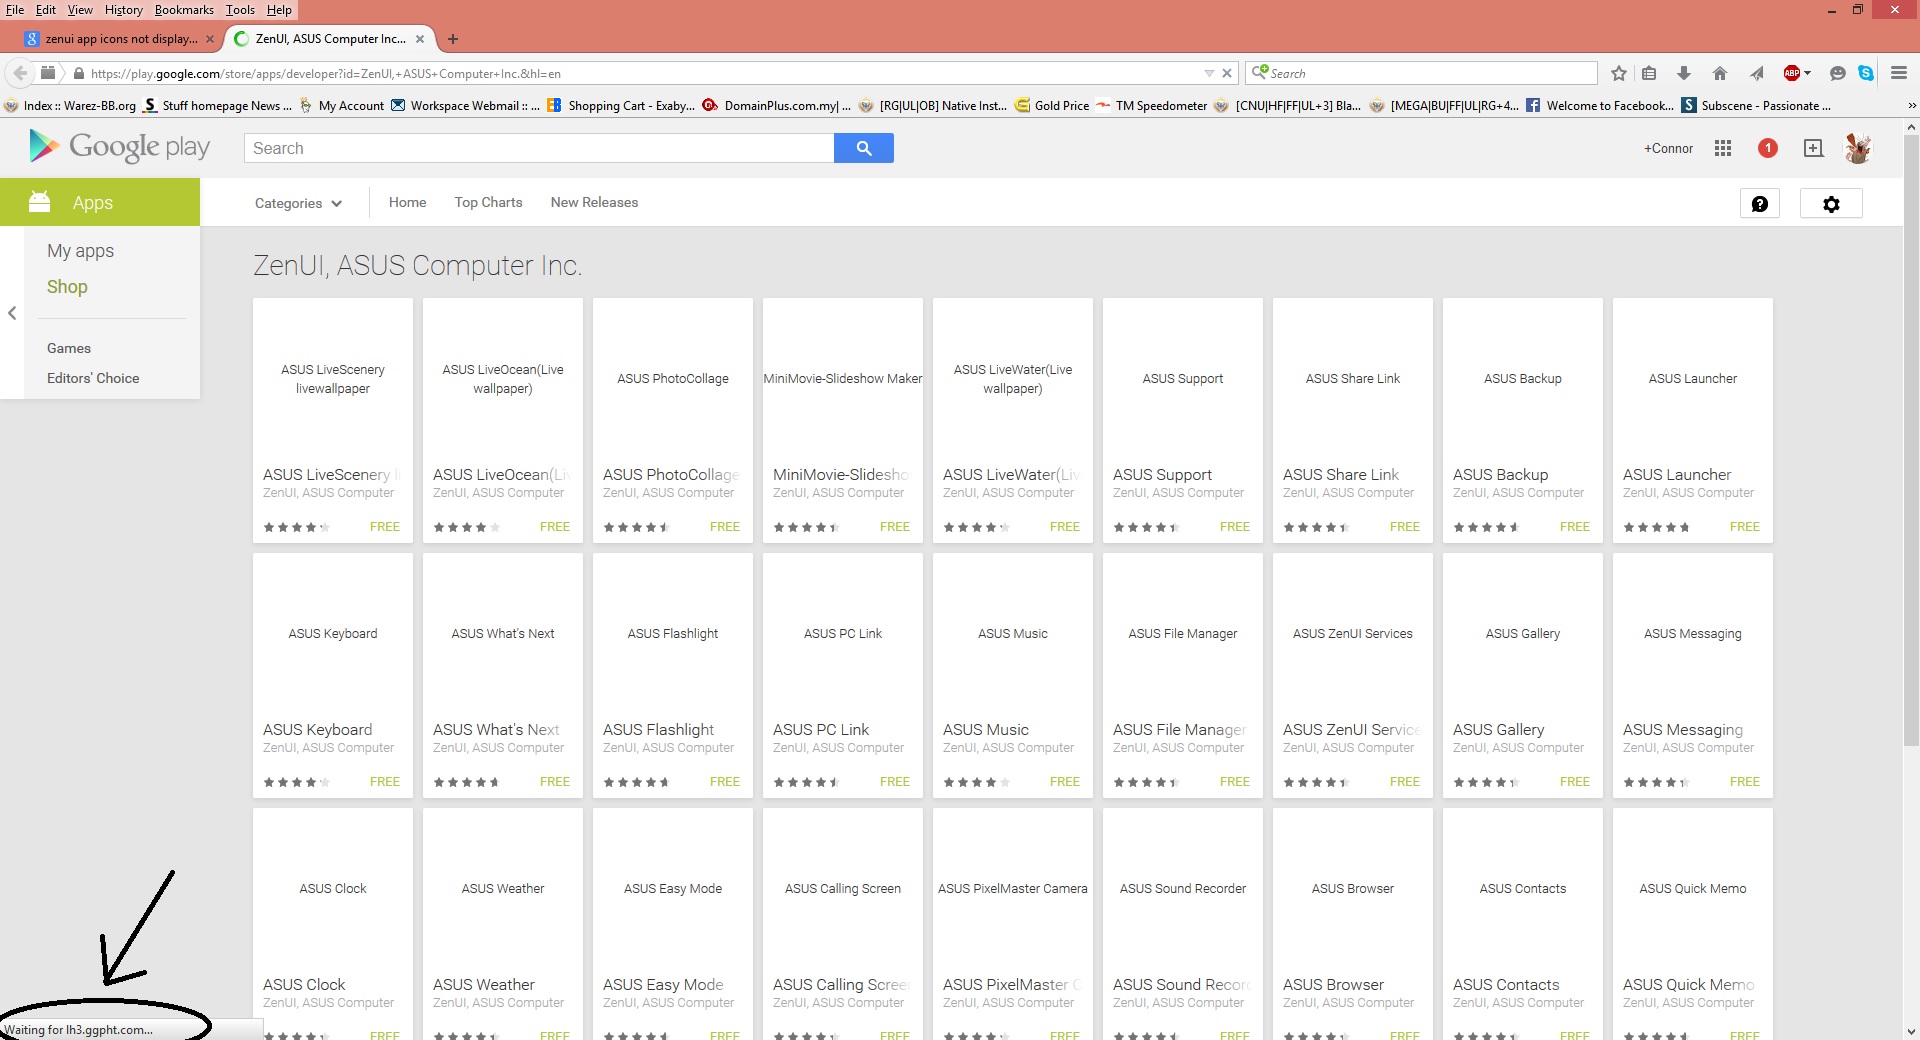Click the browser address bar URL
The height and width of the screenshot is (1040, 1920).
coord(640,73)
